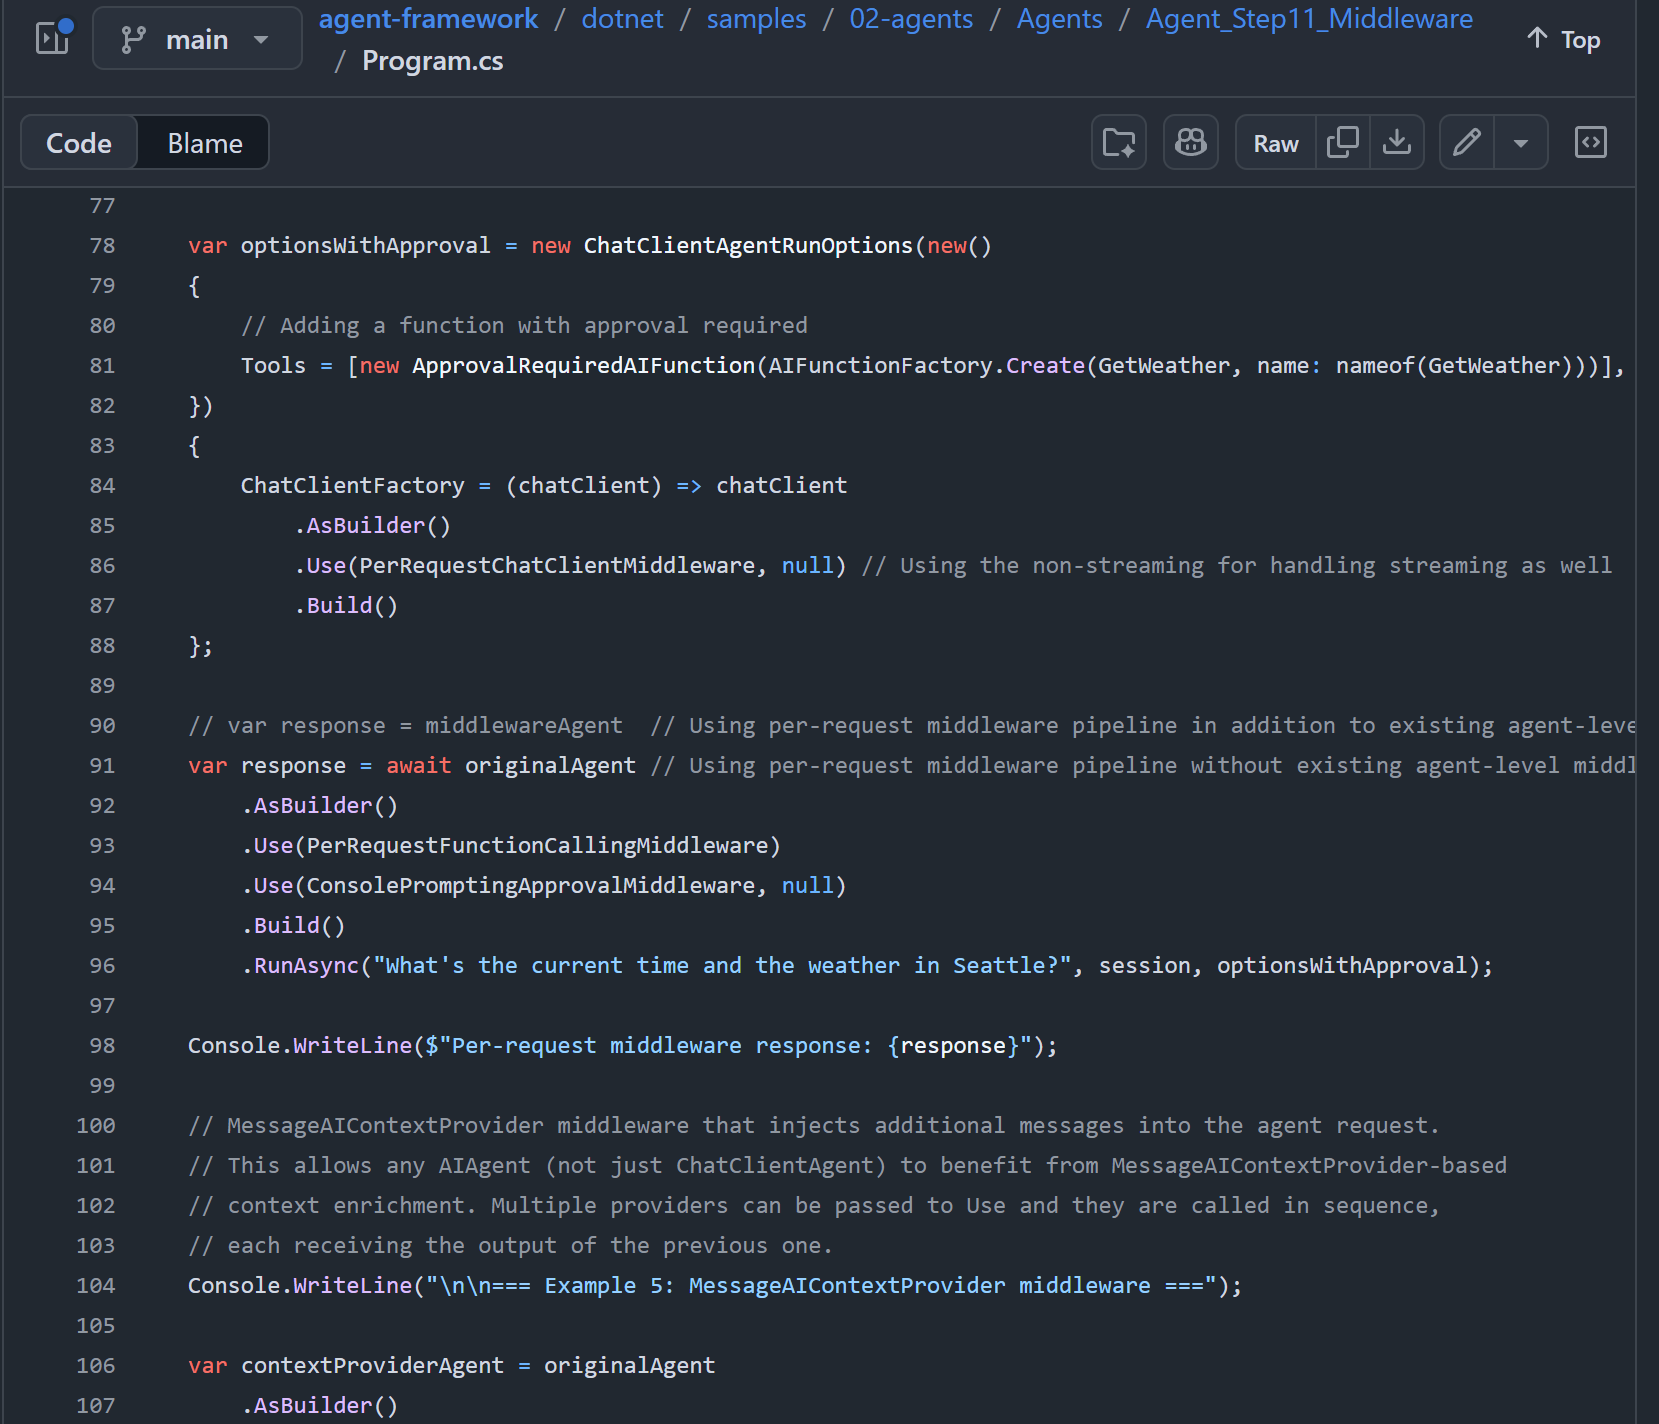The image size is (1659, 1424).
Task: Click ChatClientAgentRunOptions symbol on line 78
Action: click(748, 246)
